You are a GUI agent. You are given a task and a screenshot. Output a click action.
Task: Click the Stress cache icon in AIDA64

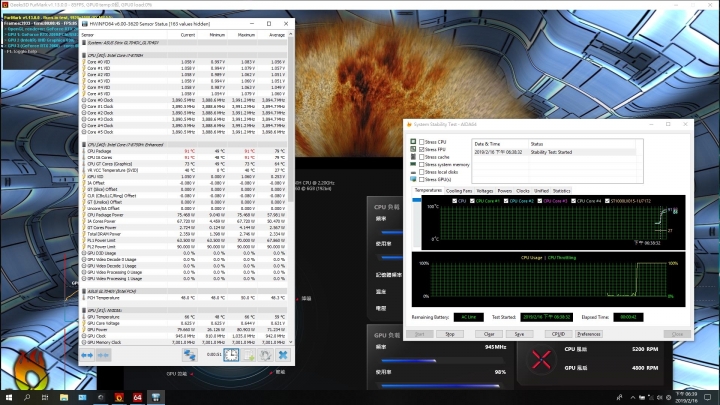(413, 157)
